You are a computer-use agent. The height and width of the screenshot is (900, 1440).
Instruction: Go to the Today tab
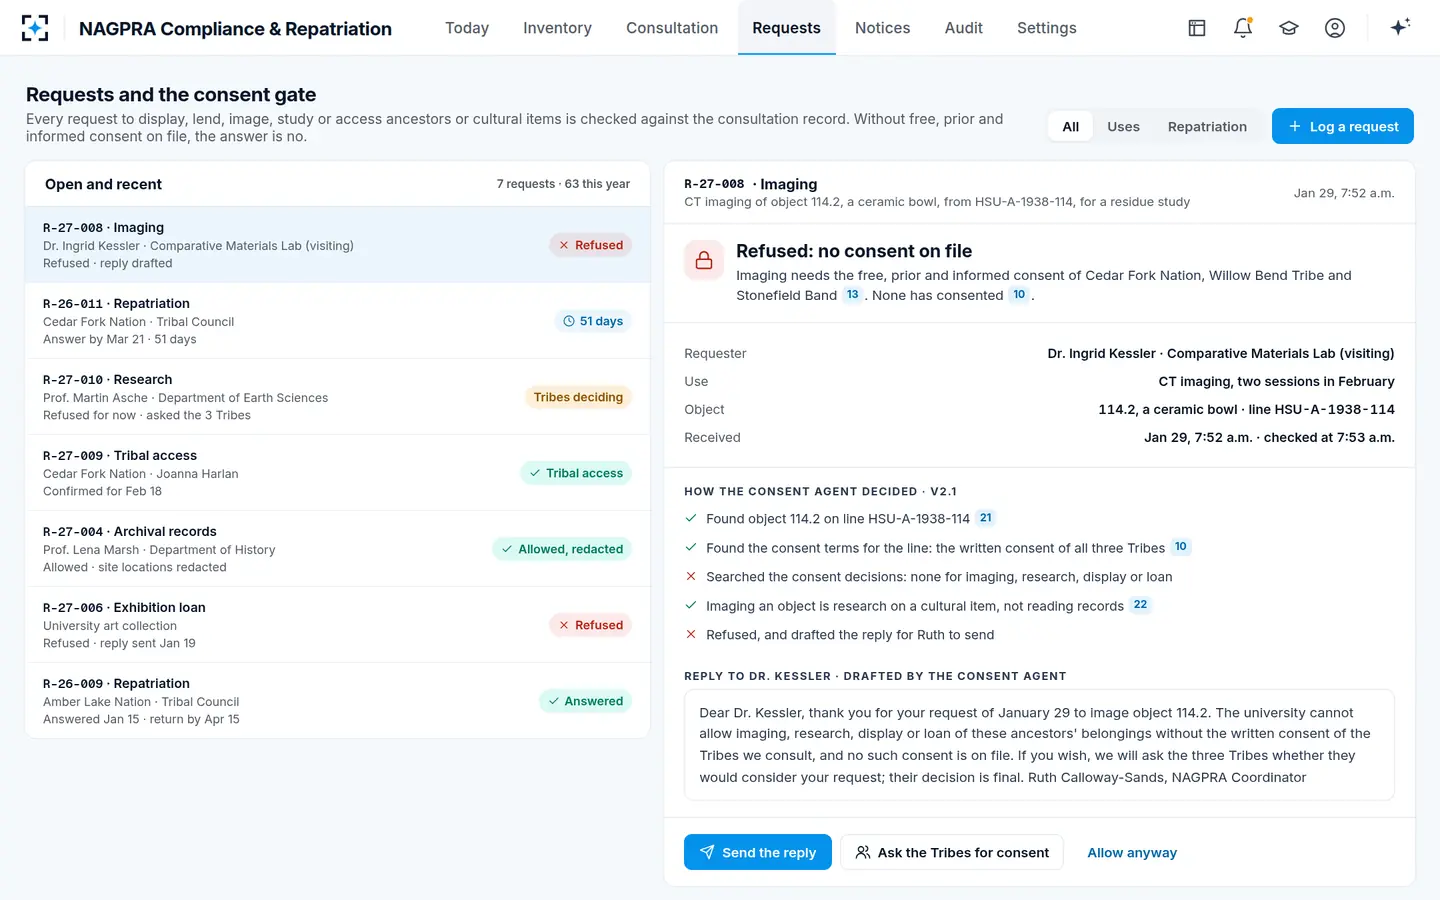click(467, 28)
